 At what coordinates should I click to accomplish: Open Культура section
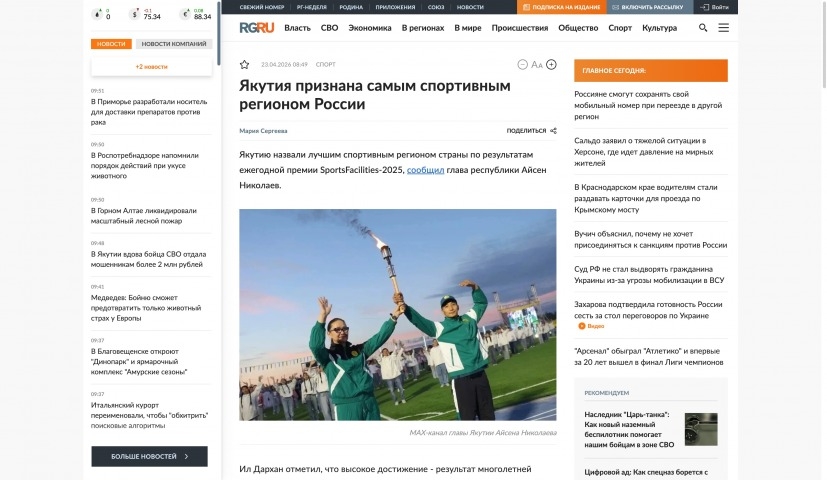659,28
